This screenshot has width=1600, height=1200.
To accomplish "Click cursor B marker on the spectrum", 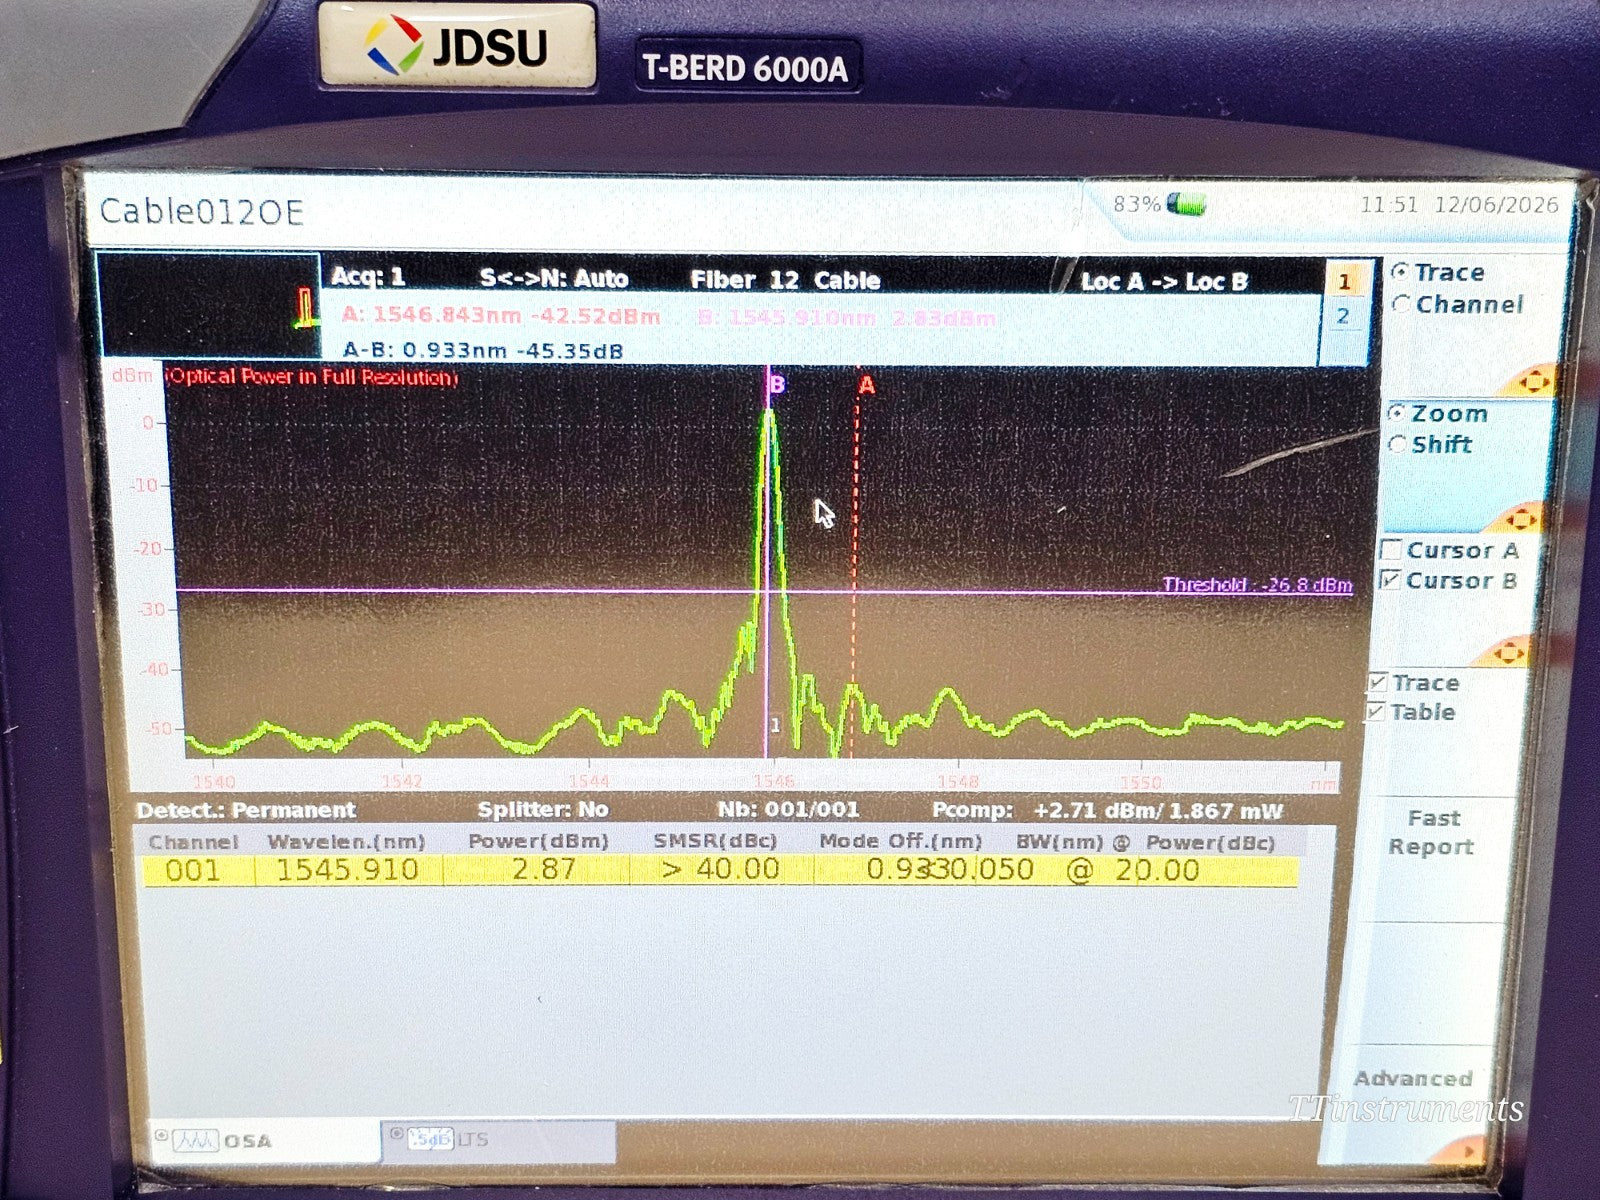I will [776, 385].
